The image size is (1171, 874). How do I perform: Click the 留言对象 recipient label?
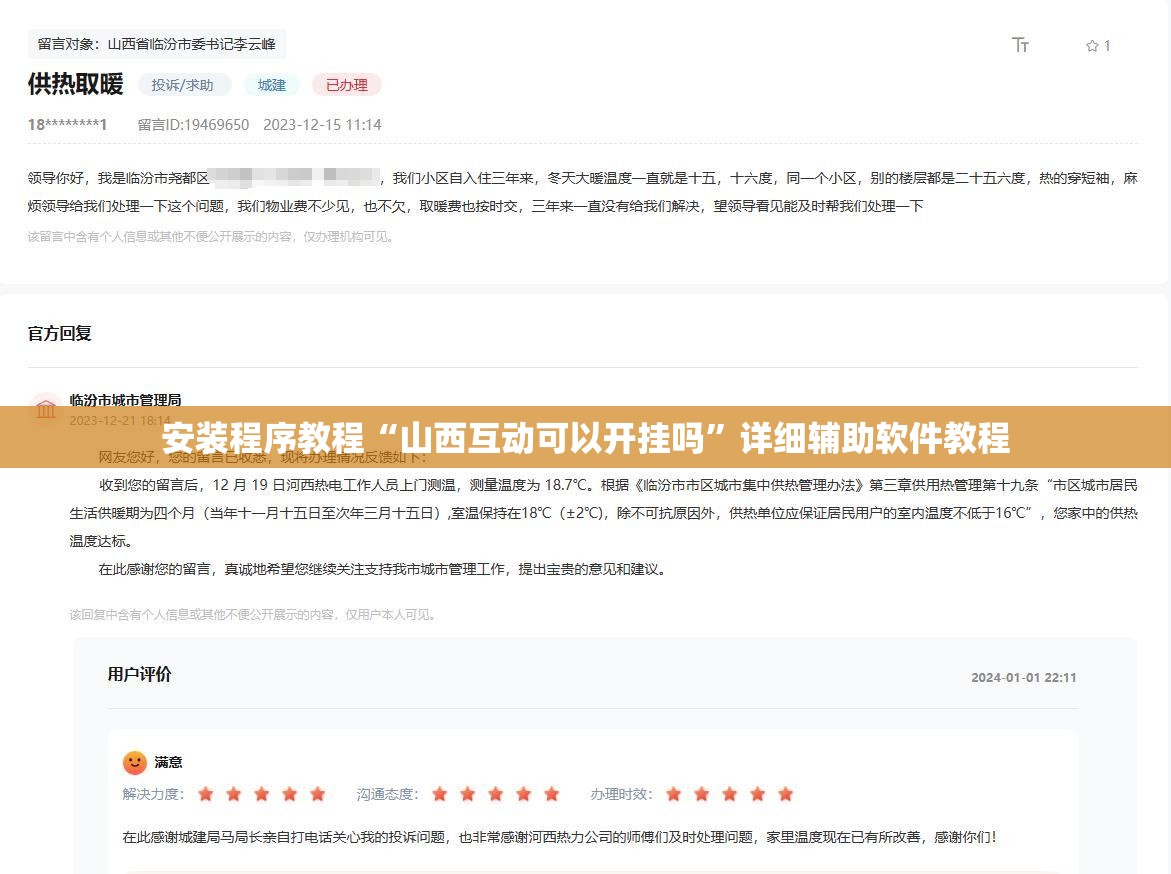157,44
